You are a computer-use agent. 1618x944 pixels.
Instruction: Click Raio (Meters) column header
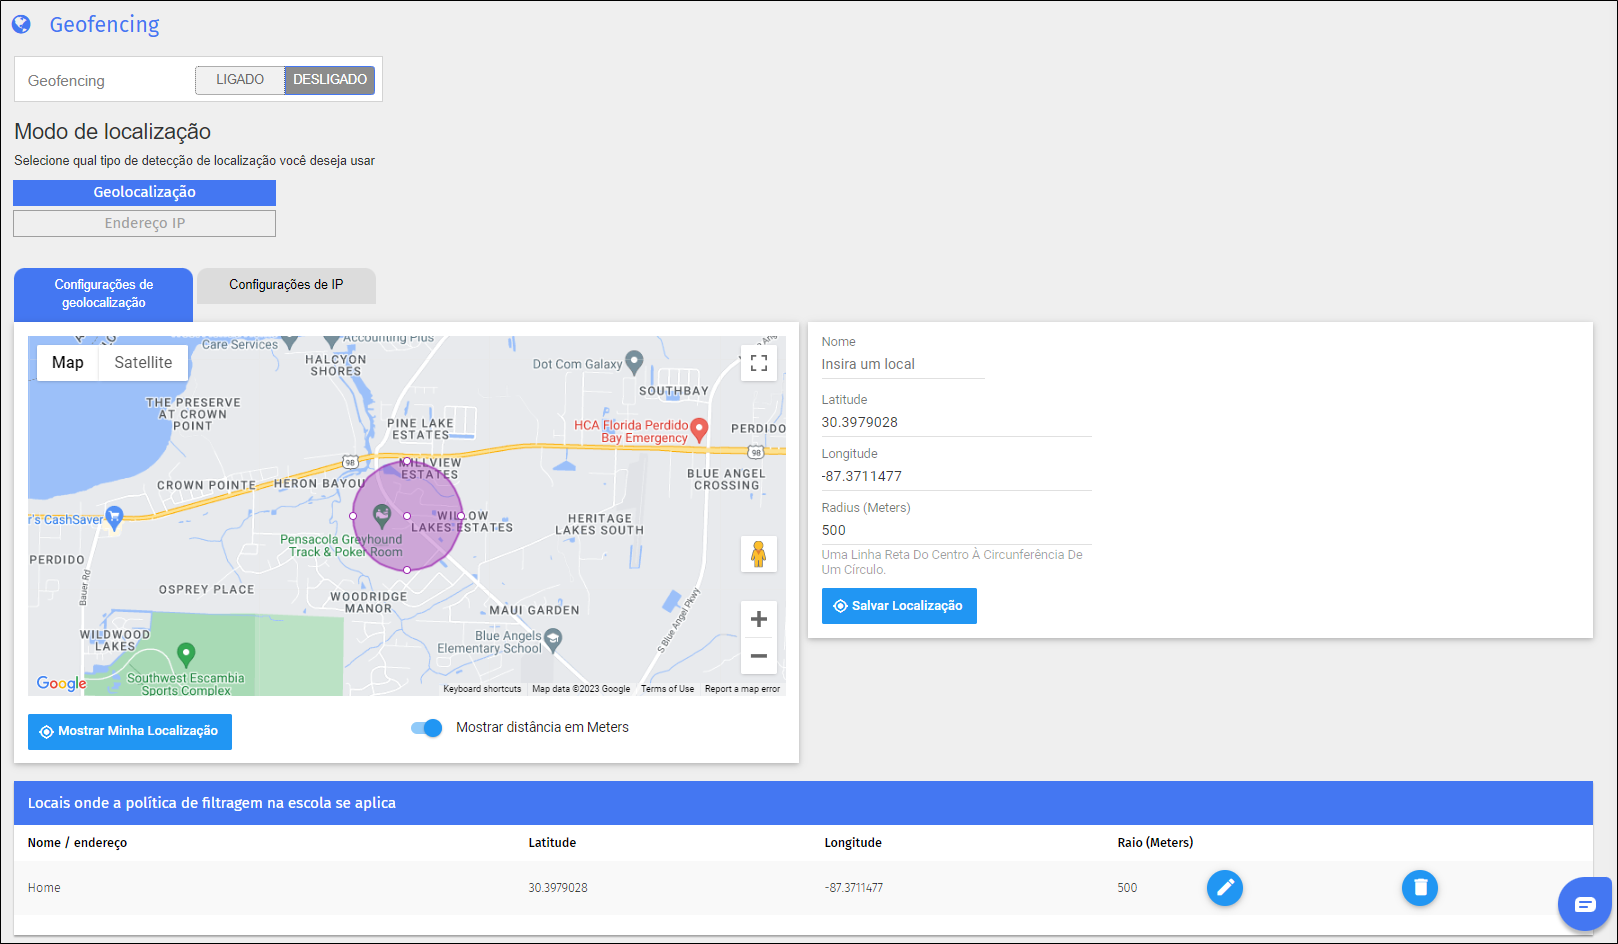tap(1155, 843)
